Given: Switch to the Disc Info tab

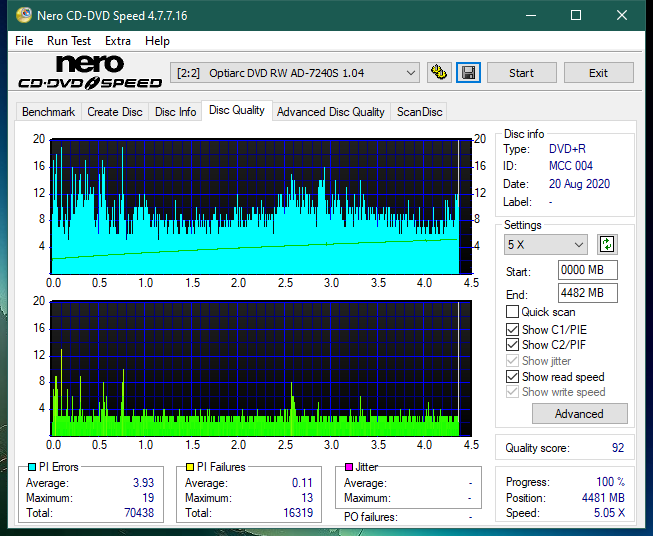Looking at the screenshot, I should (x=175, y=112).
